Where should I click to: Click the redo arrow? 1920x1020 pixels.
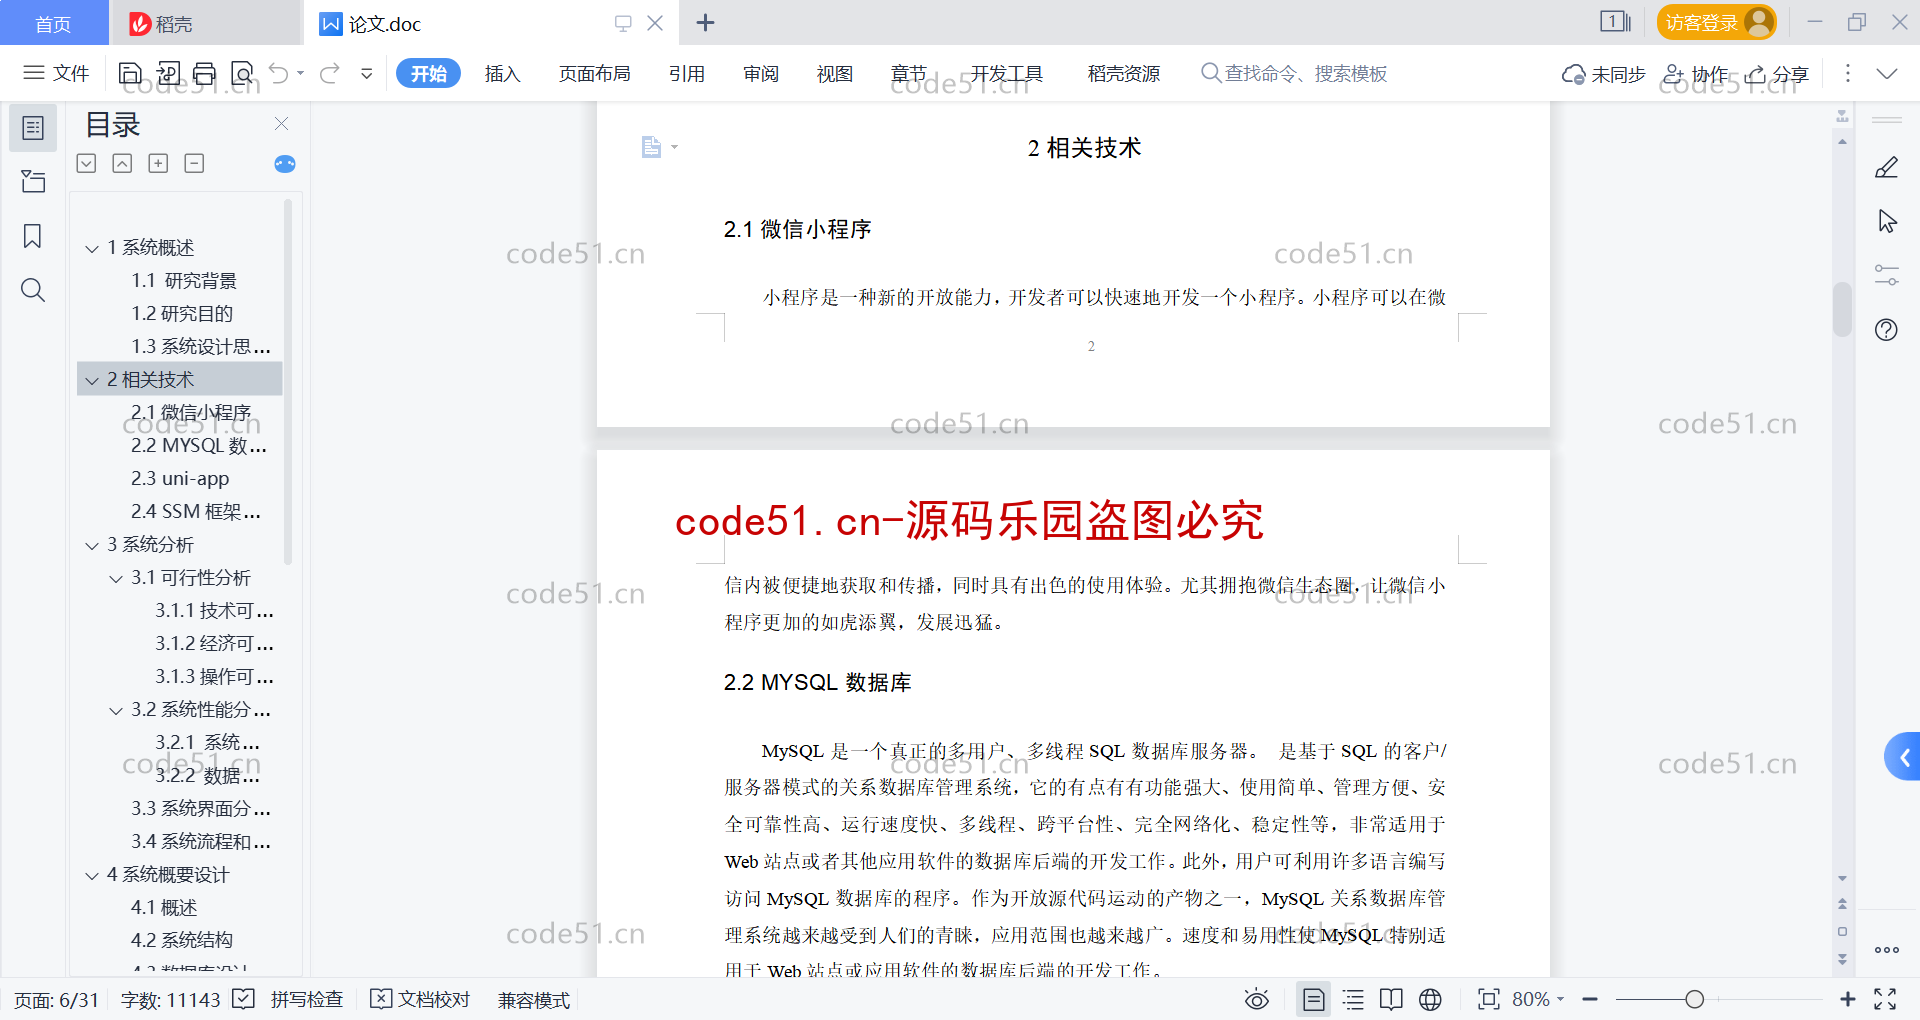point(330,73)
